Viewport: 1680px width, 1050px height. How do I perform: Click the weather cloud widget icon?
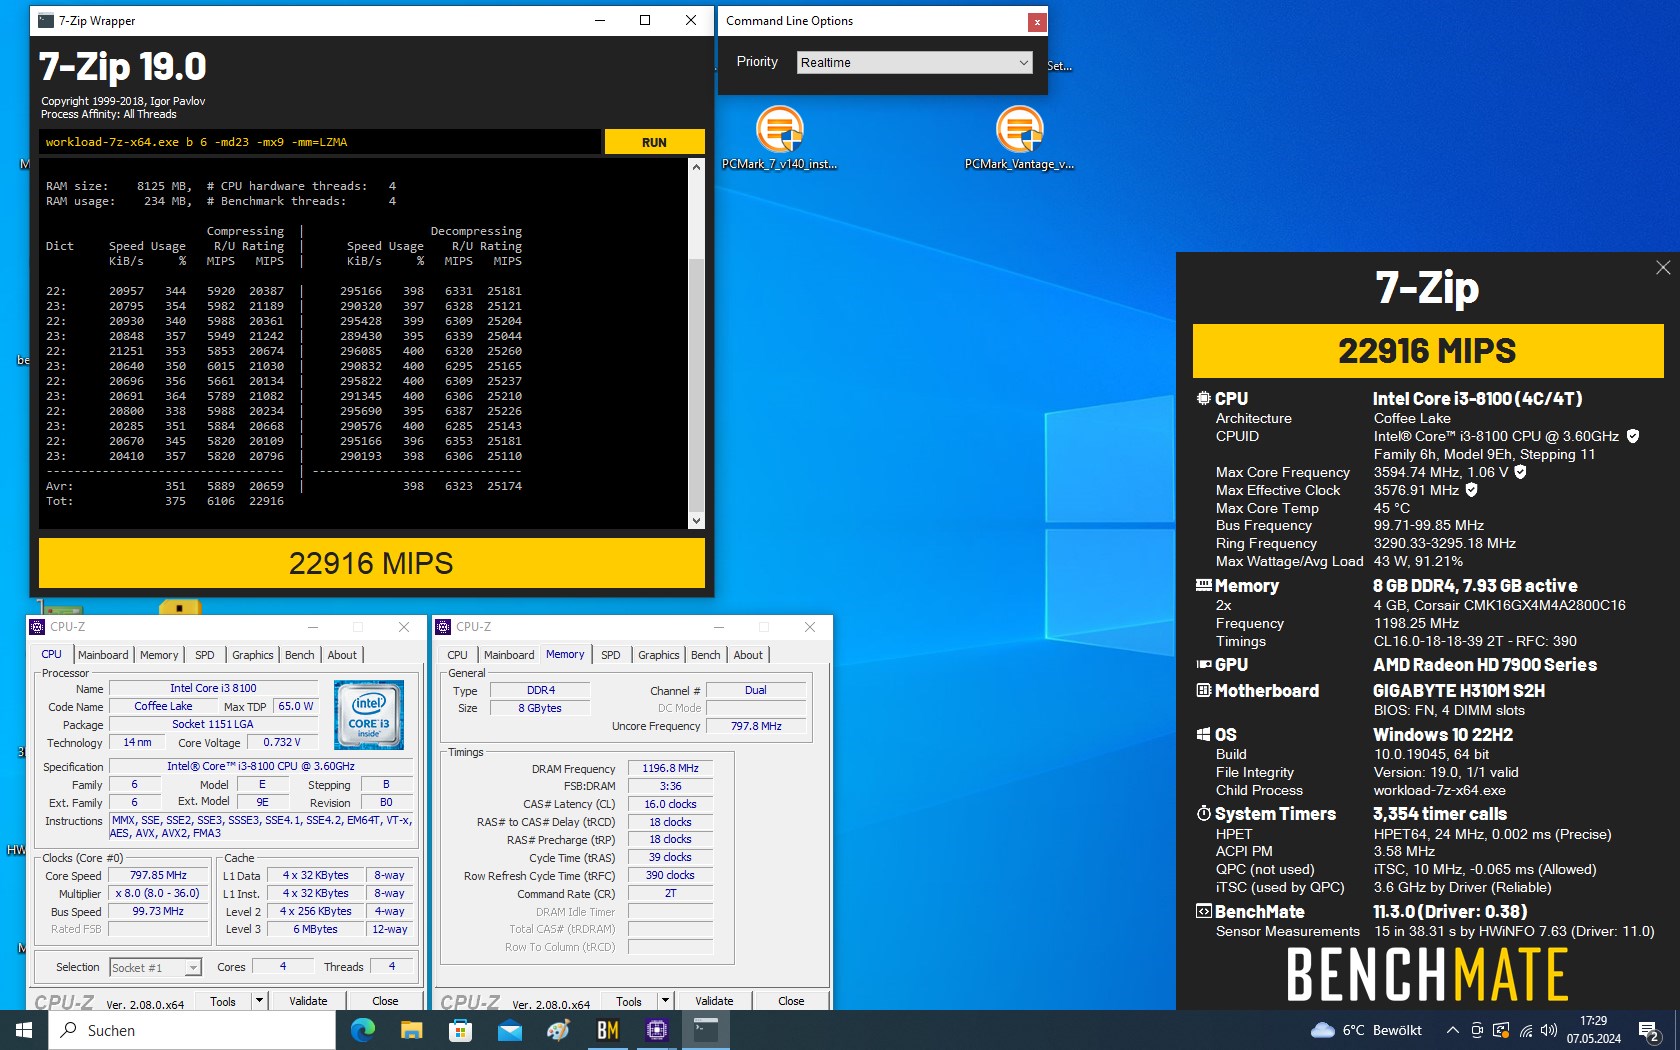(1322, 1030)
